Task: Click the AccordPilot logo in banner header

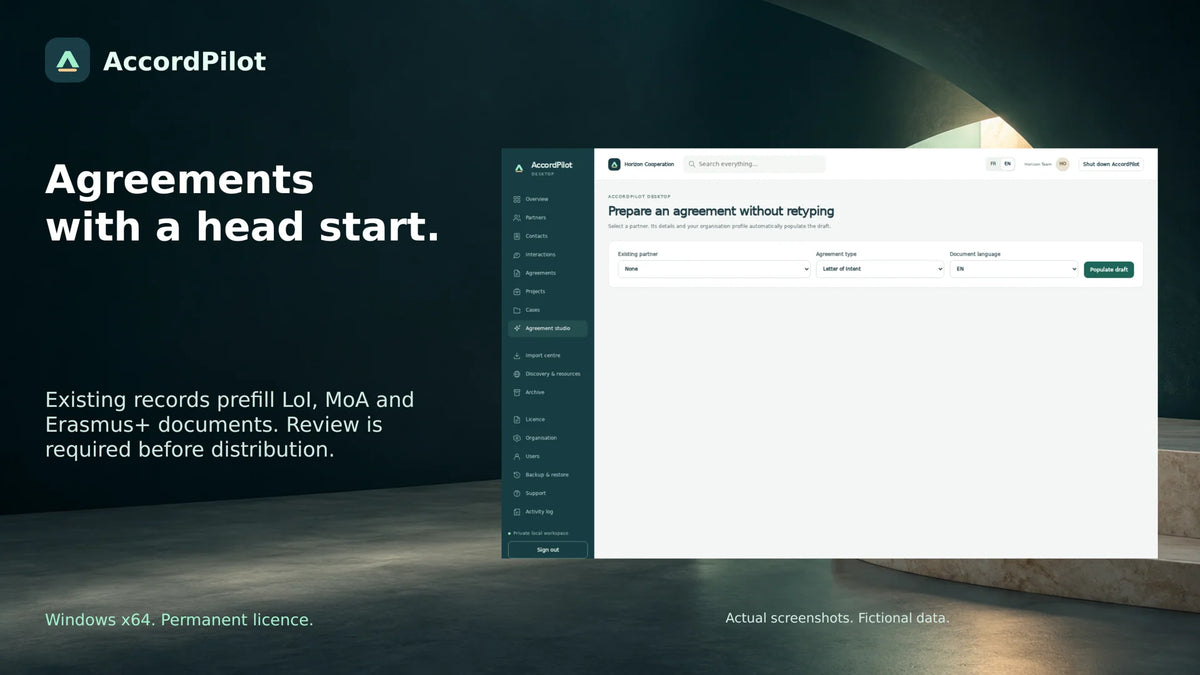Action: pyautogui.click(x=67, y=60)
